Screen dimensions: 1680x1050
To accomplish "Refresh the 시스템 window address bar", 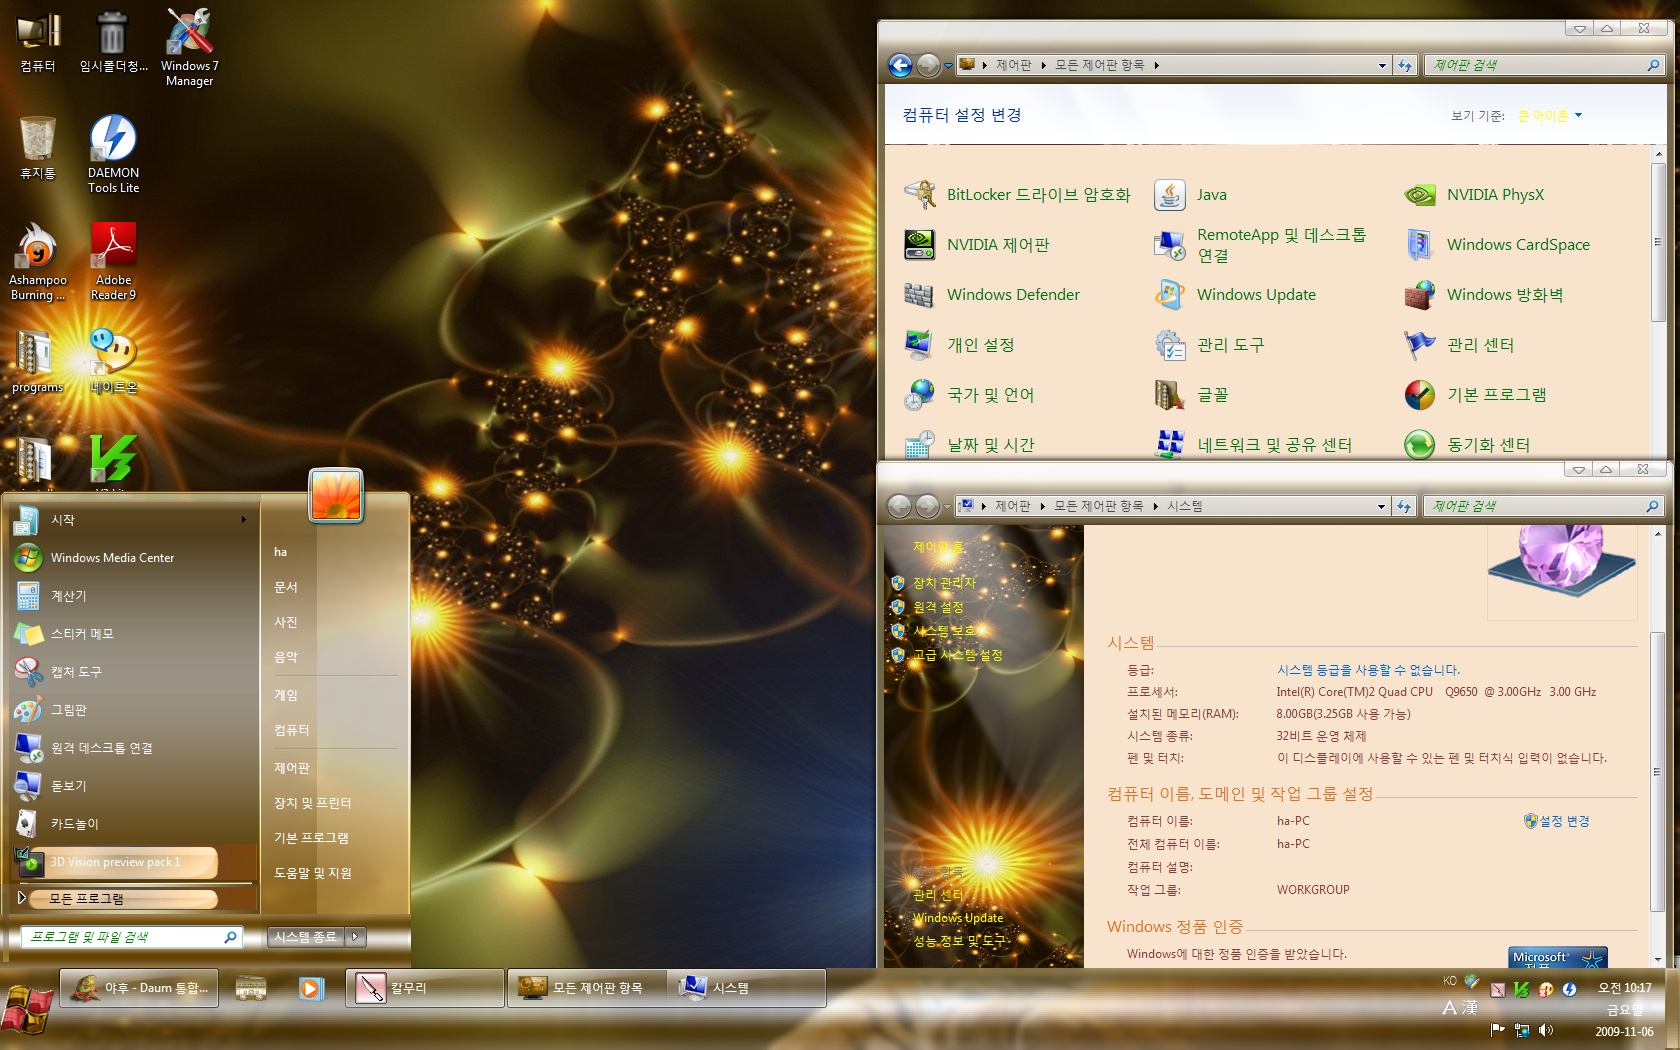I will click(1404, 506).
